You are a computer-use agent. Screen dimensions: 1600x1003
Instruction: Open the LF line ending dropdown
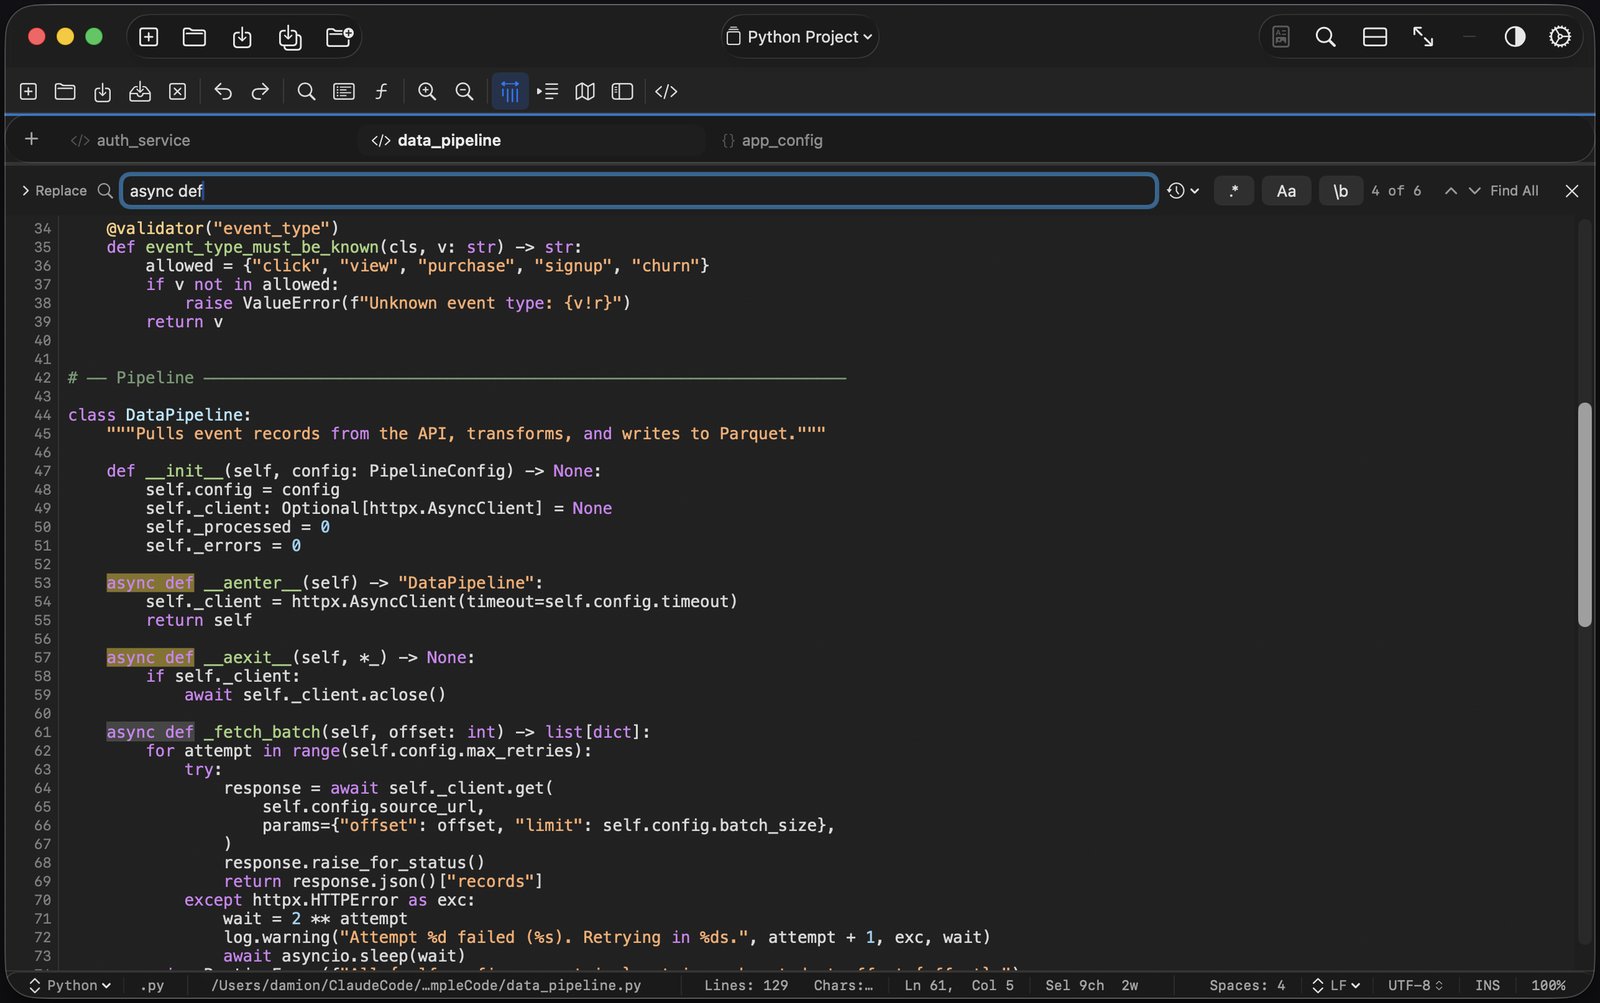1337,986
